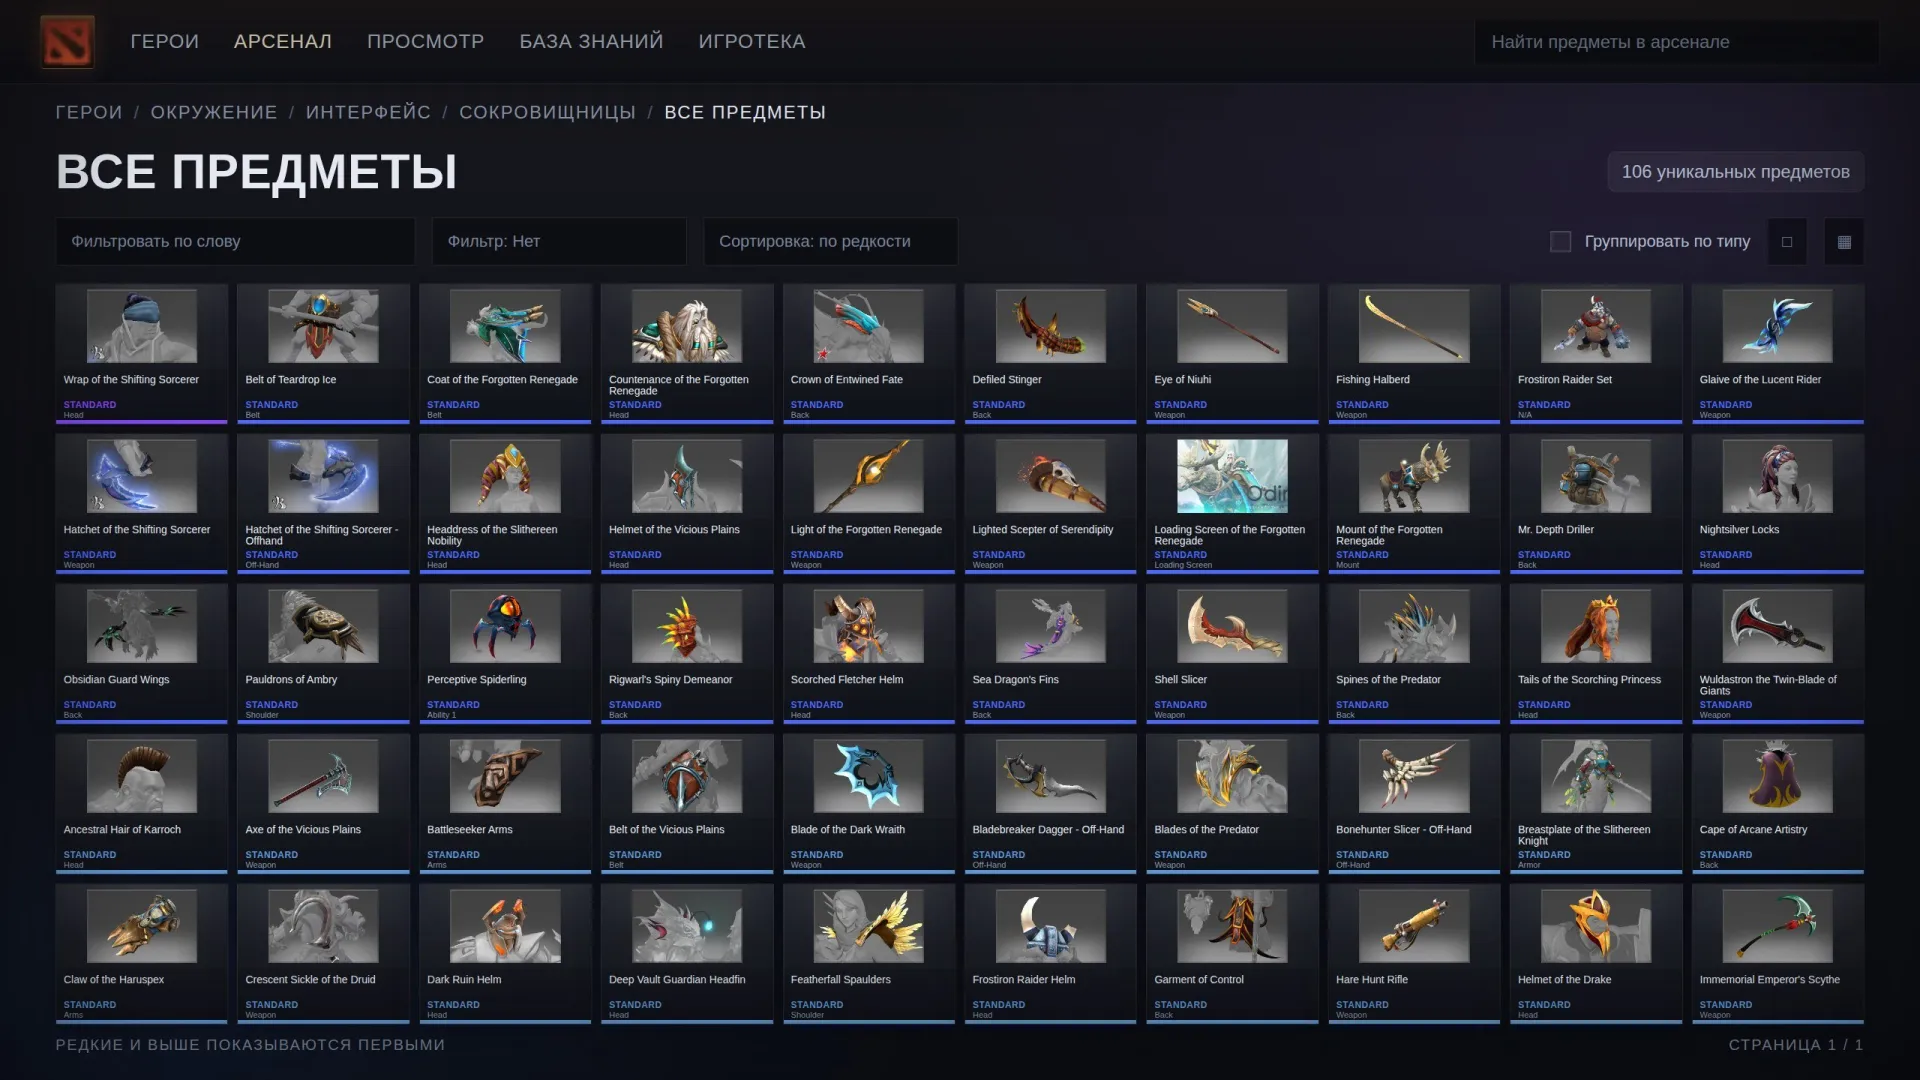Open the ГЕРОИ top menu
1920x1080 pixels.
pos(164,42)
